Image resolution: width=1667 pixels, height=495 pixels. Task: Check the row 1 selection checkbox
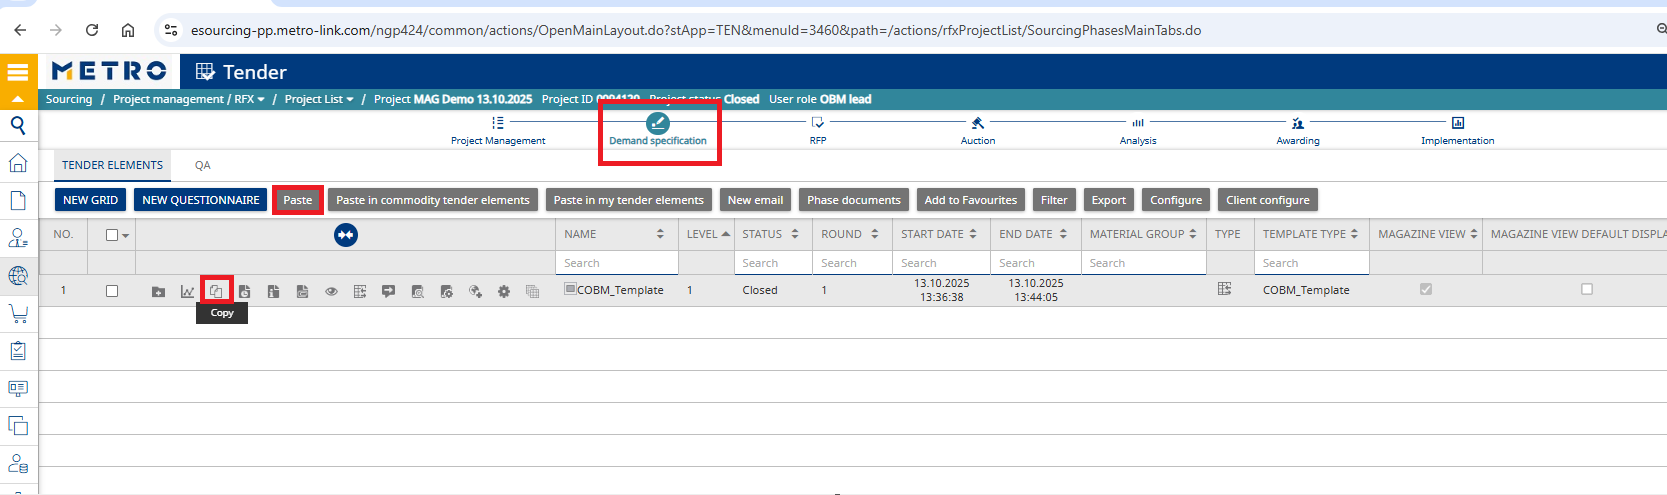point(112,291)
